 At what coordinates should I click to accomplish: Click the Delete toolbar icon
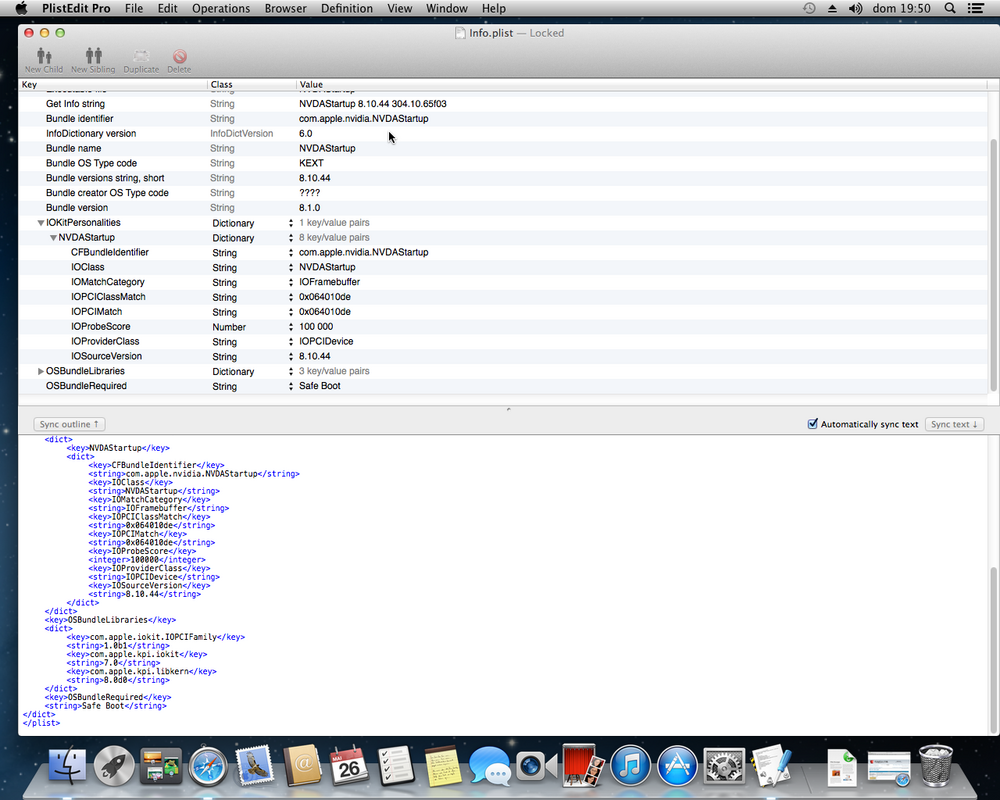coord(179,60)
